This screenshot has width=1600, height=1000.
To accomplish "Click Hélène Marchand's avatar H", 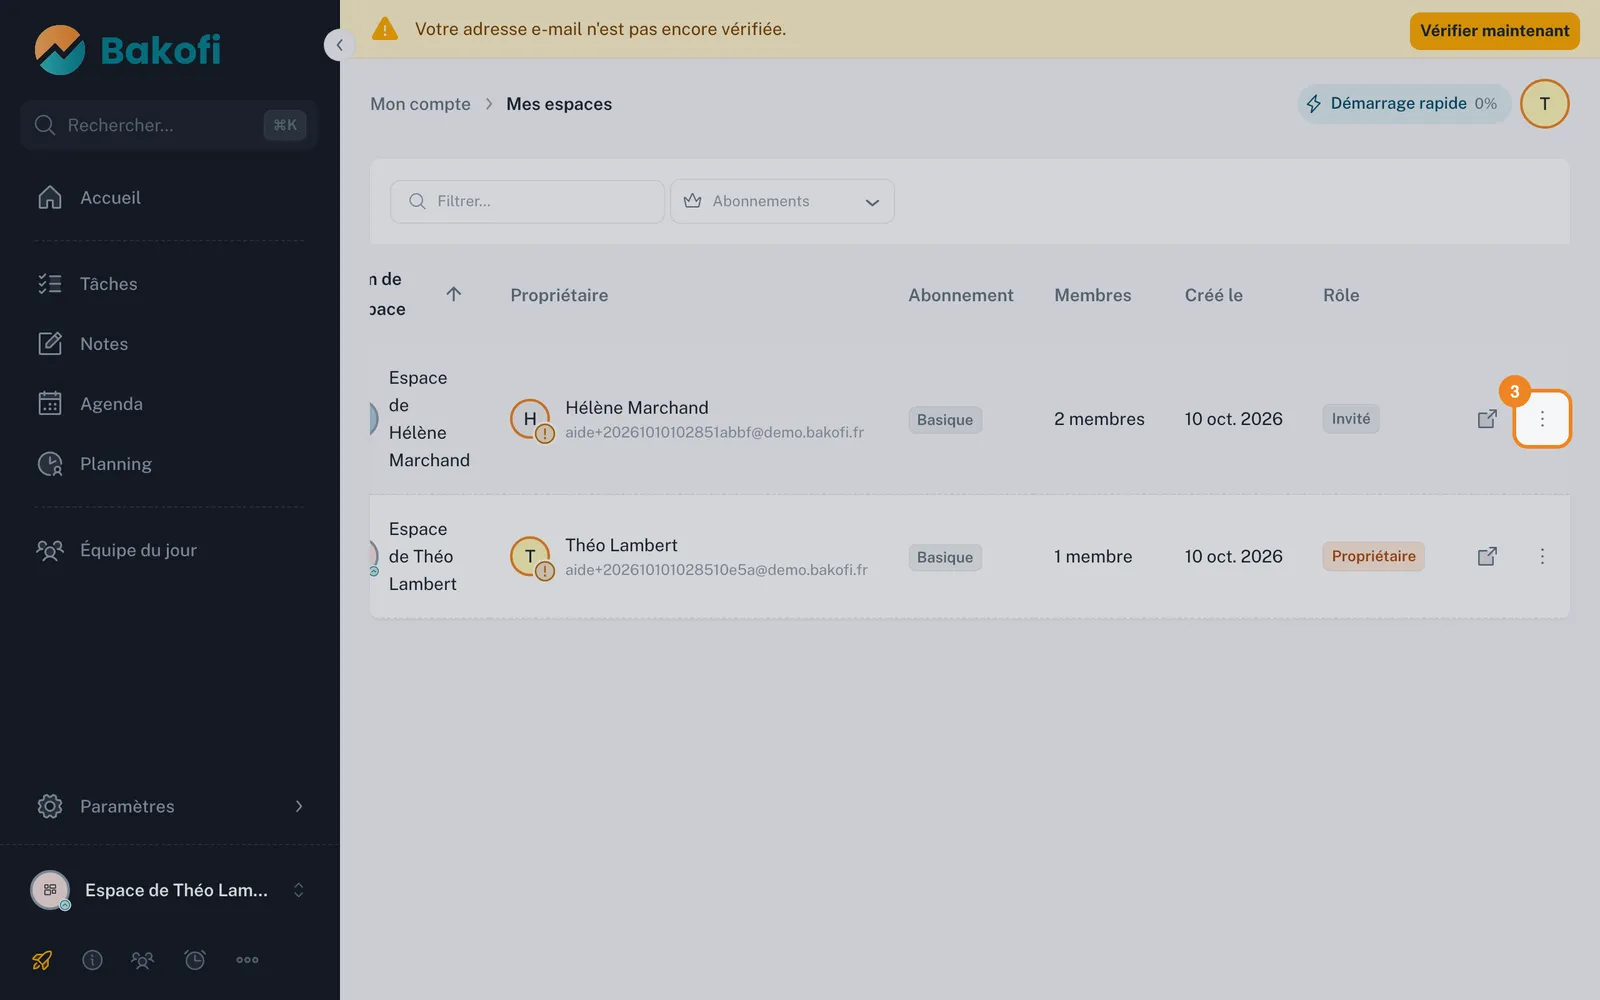I will click(x=530, y=419).
